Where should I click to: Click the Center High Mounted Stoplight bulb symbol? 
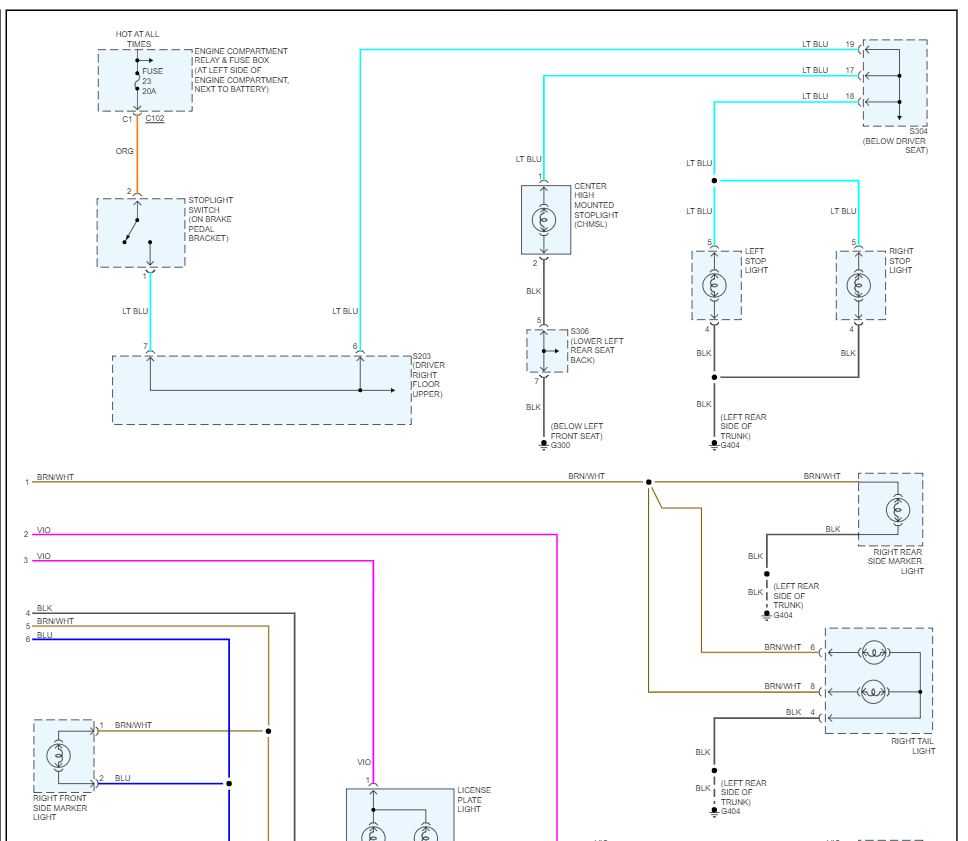544,220
